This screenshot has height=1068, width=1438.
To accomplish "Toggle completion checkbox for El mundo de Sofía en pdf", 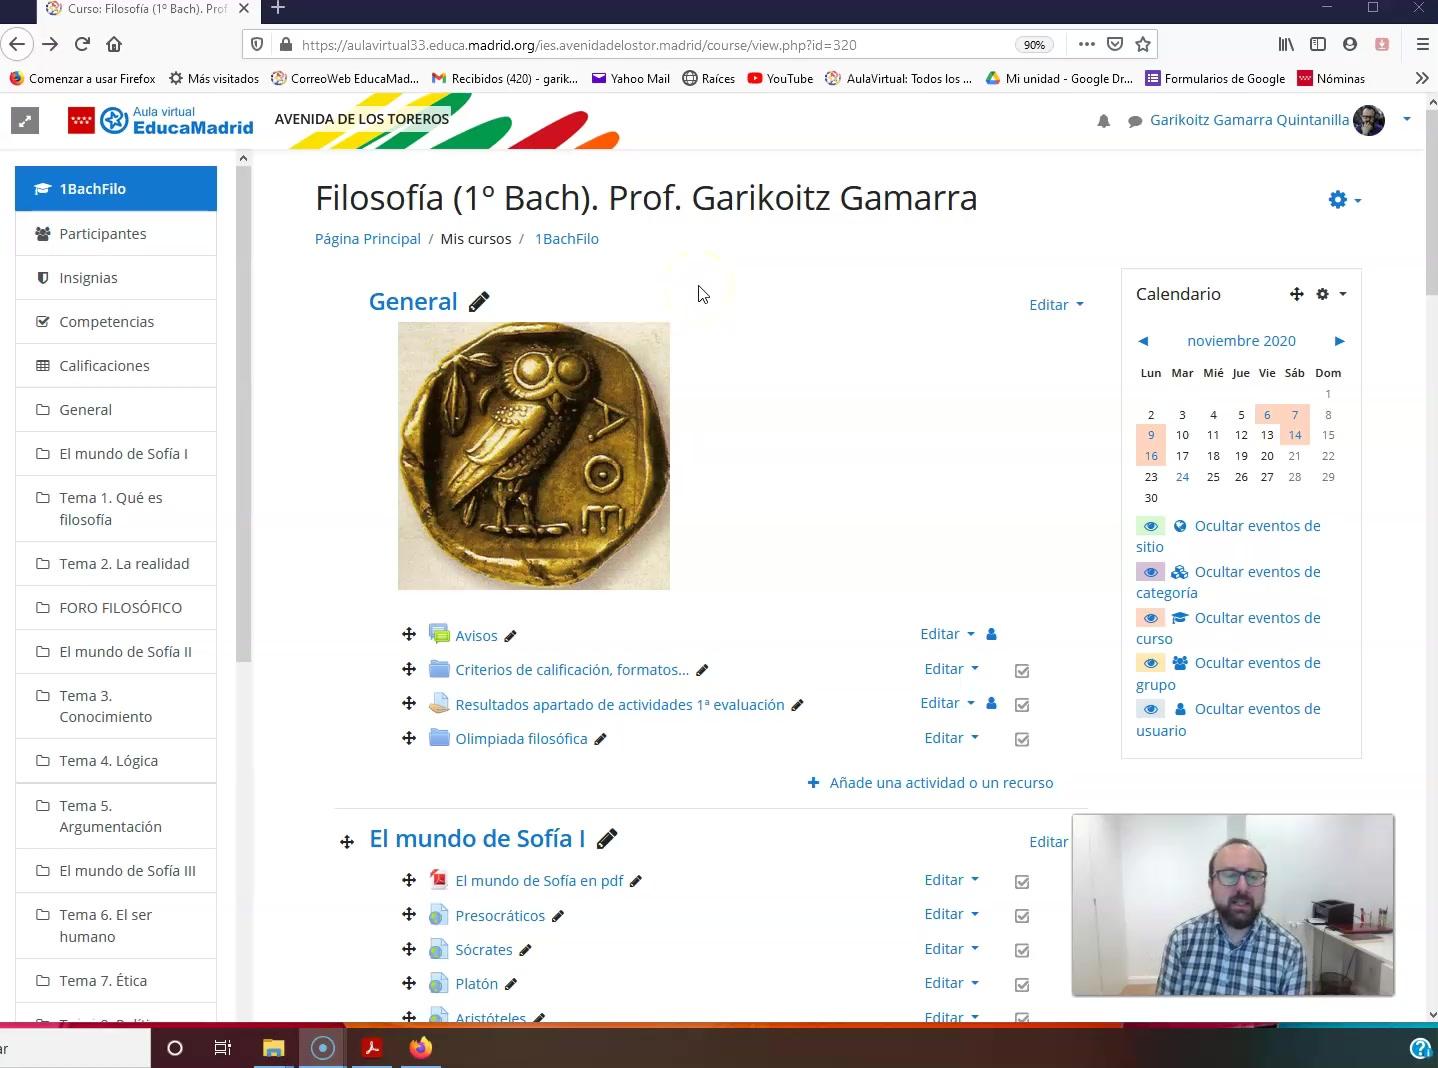I will (1022, 882).
